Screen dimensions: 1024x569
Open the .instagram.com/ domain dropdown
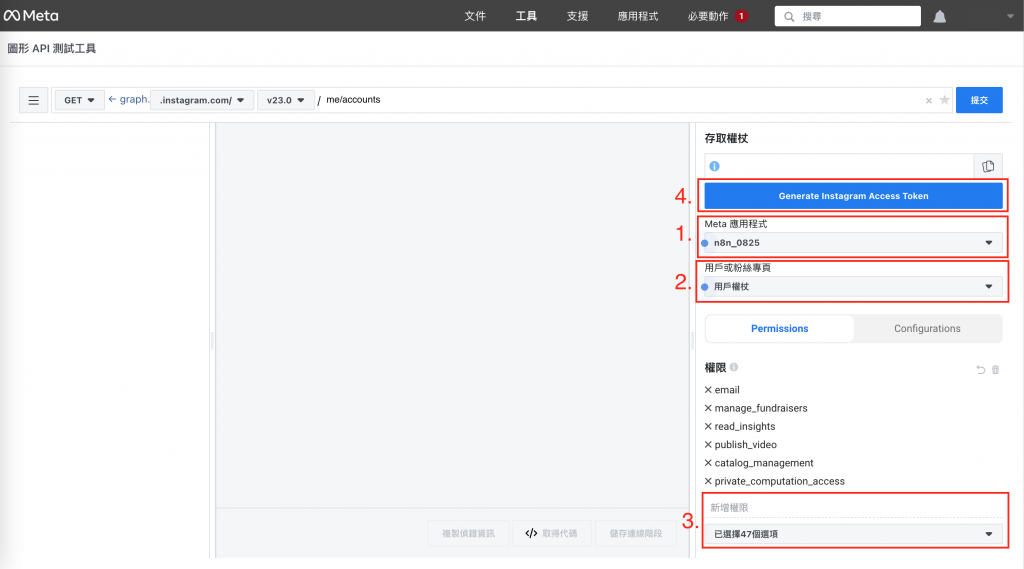coord(202,100)
